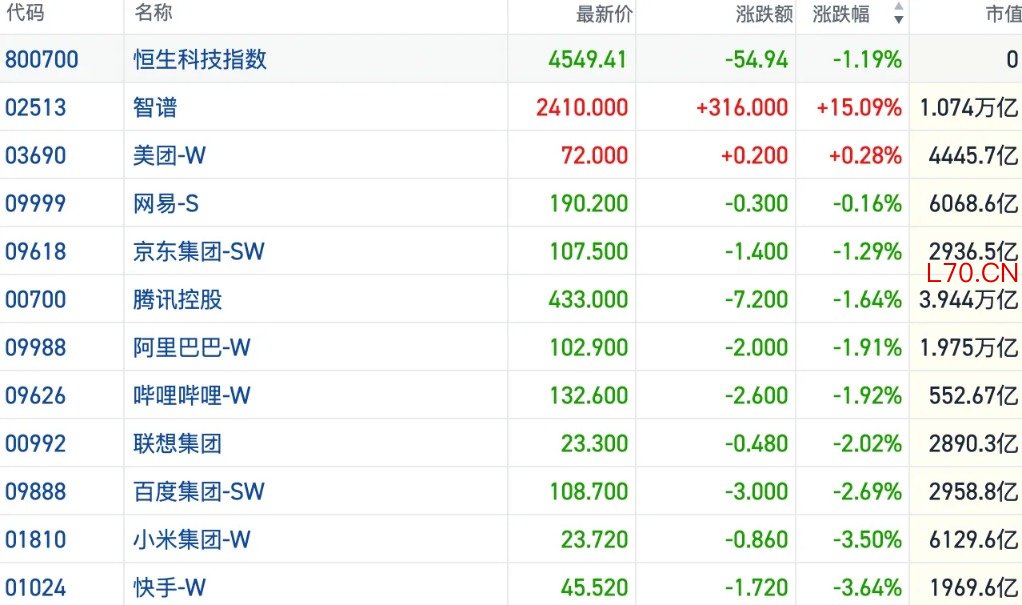
Task: Open stock 联想集团
Action: point(177,444)
